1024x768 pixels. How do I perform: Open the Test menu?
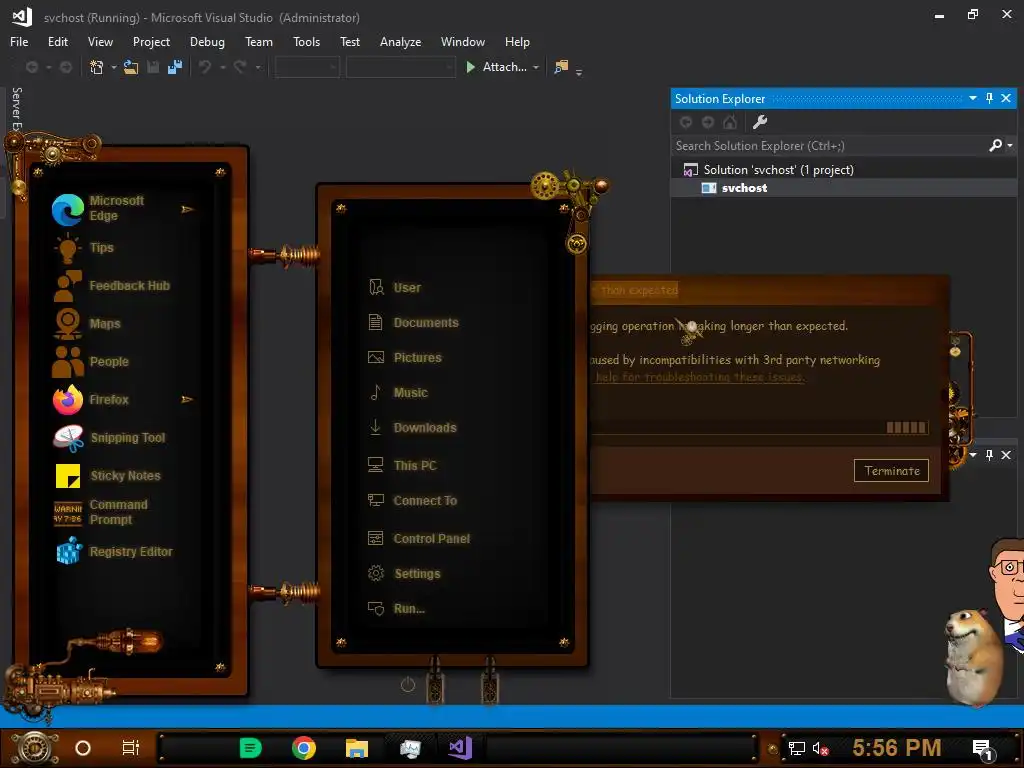(x=349, y=42)
